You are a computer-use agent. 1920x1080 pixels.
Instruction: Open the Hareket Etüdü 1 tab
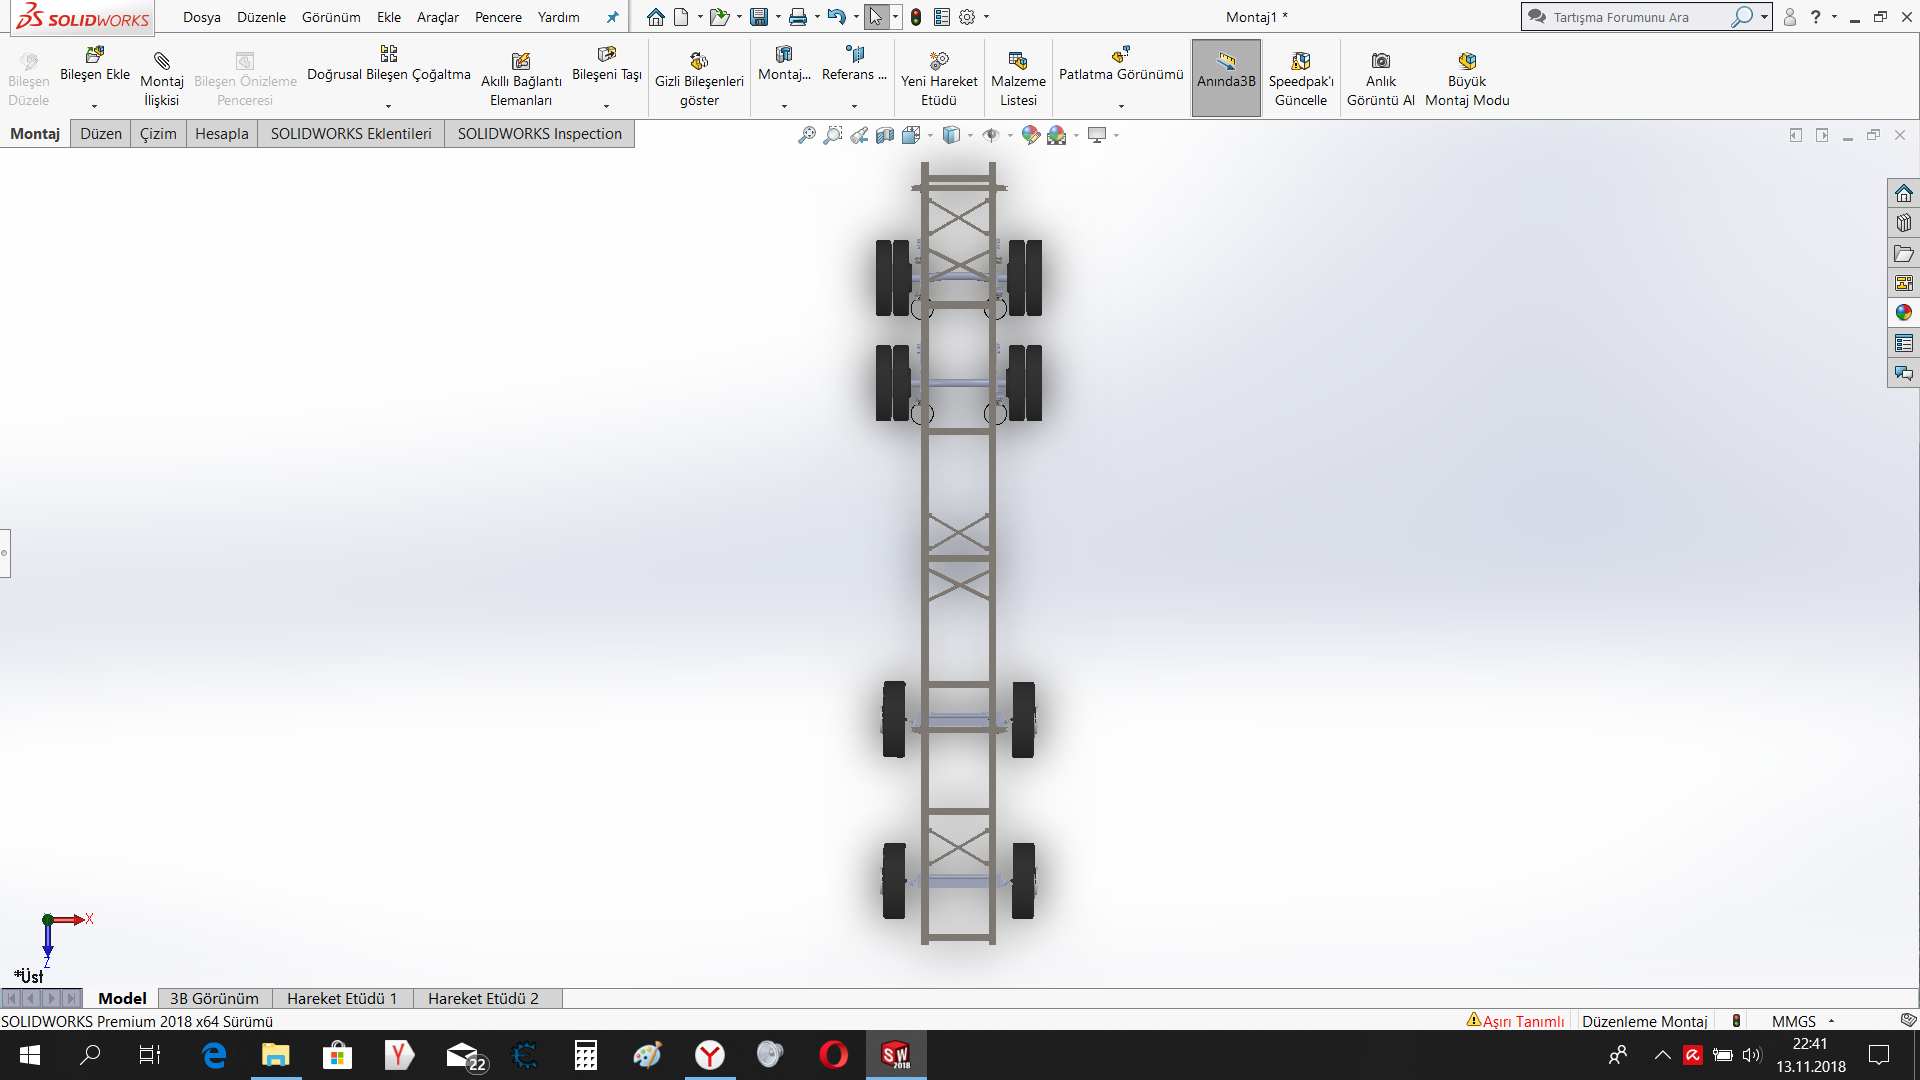tap(342, 998)
